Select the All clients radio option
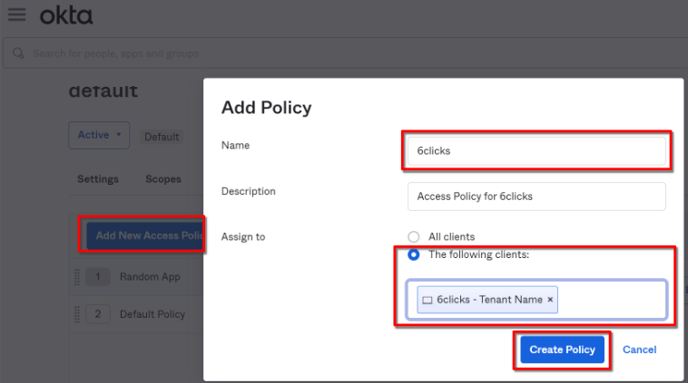Screen dimensions: 688x383 click(x=413, y=237)
